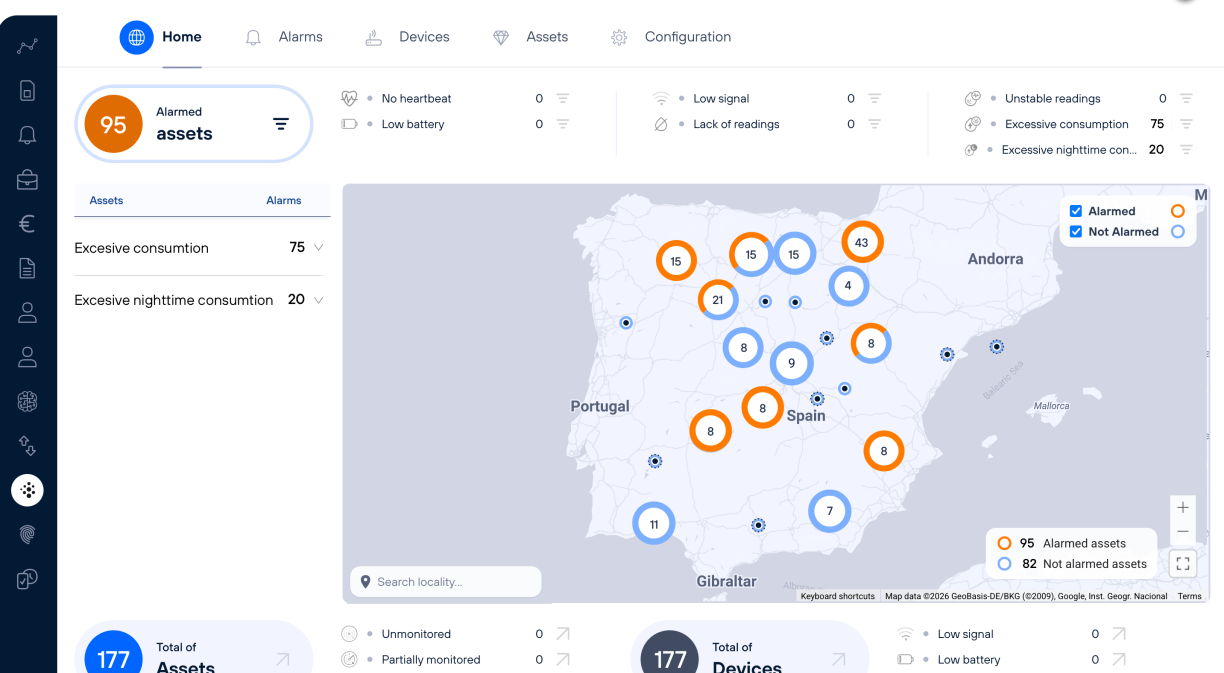The image size is (1224, 673).
Task: Click the Search locality field
Action: tap(446, 582)
